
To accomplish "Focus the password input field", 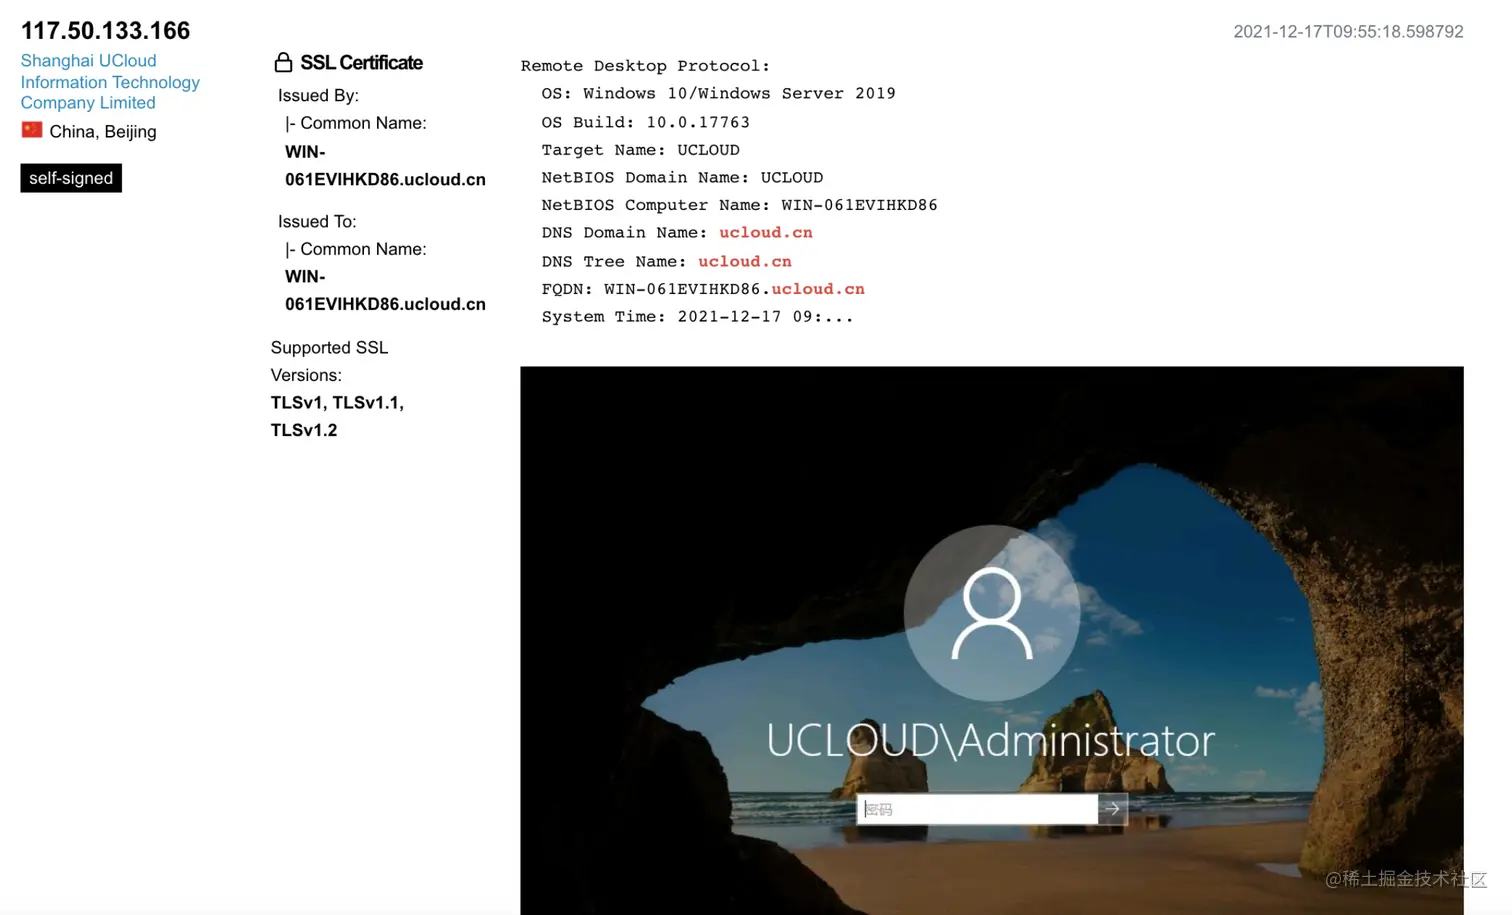I will click(978, 809).
